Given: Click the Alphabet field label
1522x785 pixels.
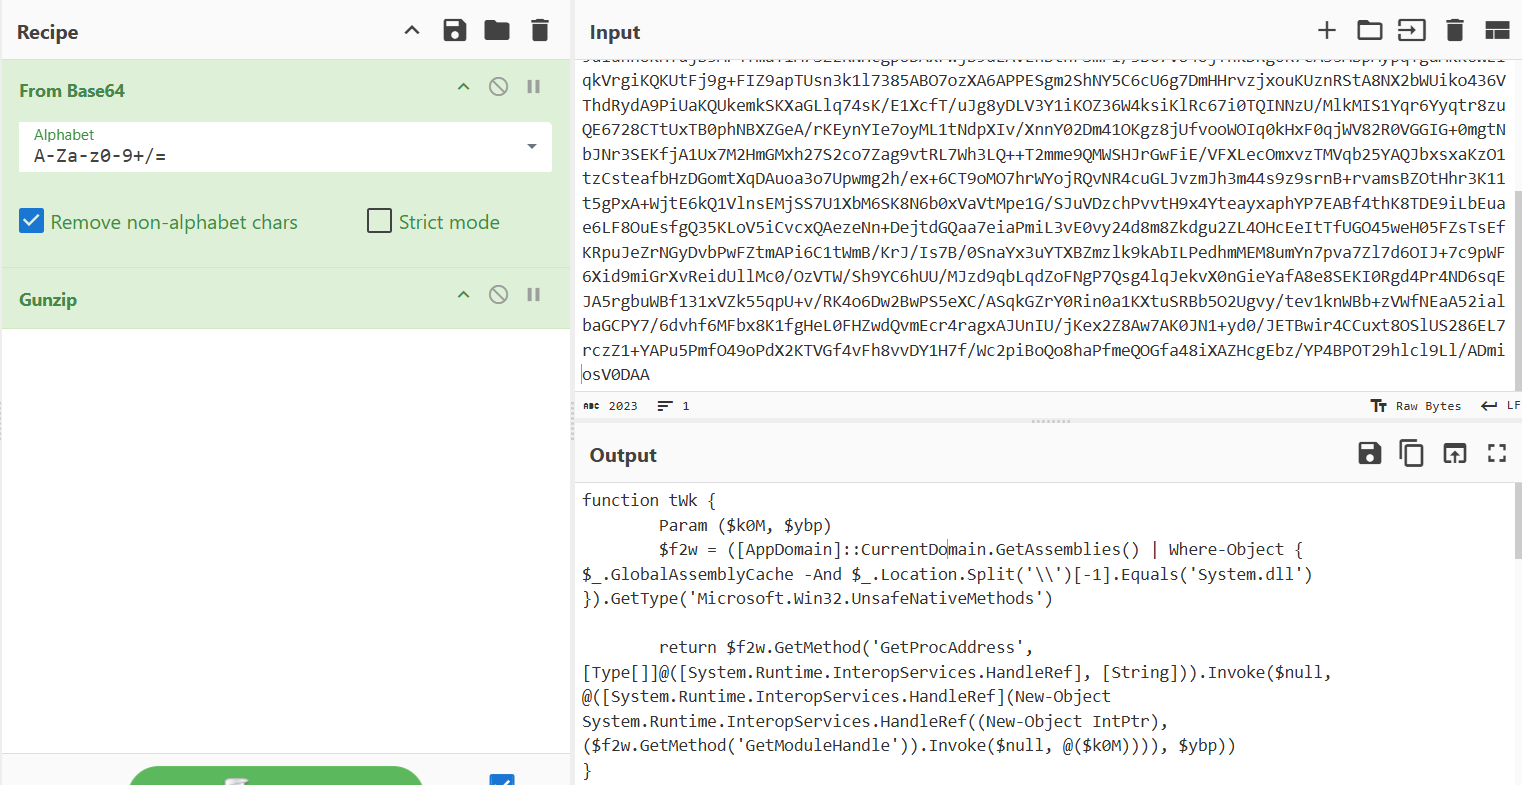Looking at the screenshot, I should click(x=64, y=134).
